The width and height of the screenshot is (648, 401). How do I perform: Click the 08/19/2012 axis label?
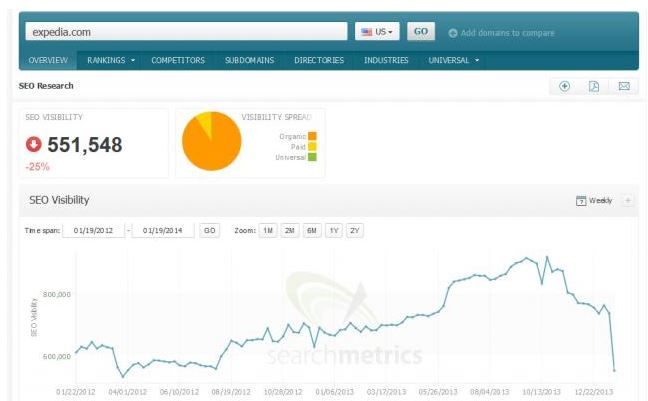coord(231,391)
